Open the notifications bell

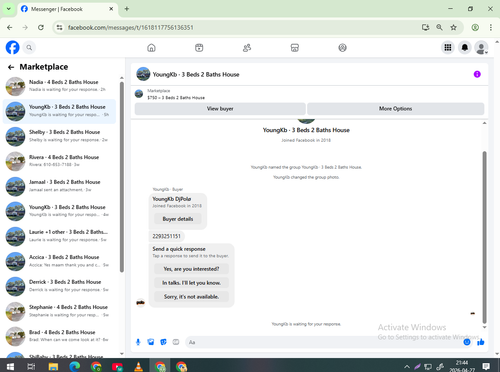pos(465,48)
